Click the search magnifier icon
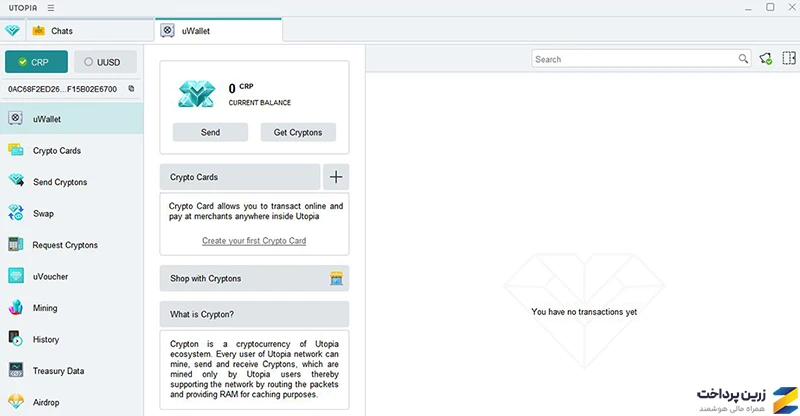800x416 pixels. 743,59
